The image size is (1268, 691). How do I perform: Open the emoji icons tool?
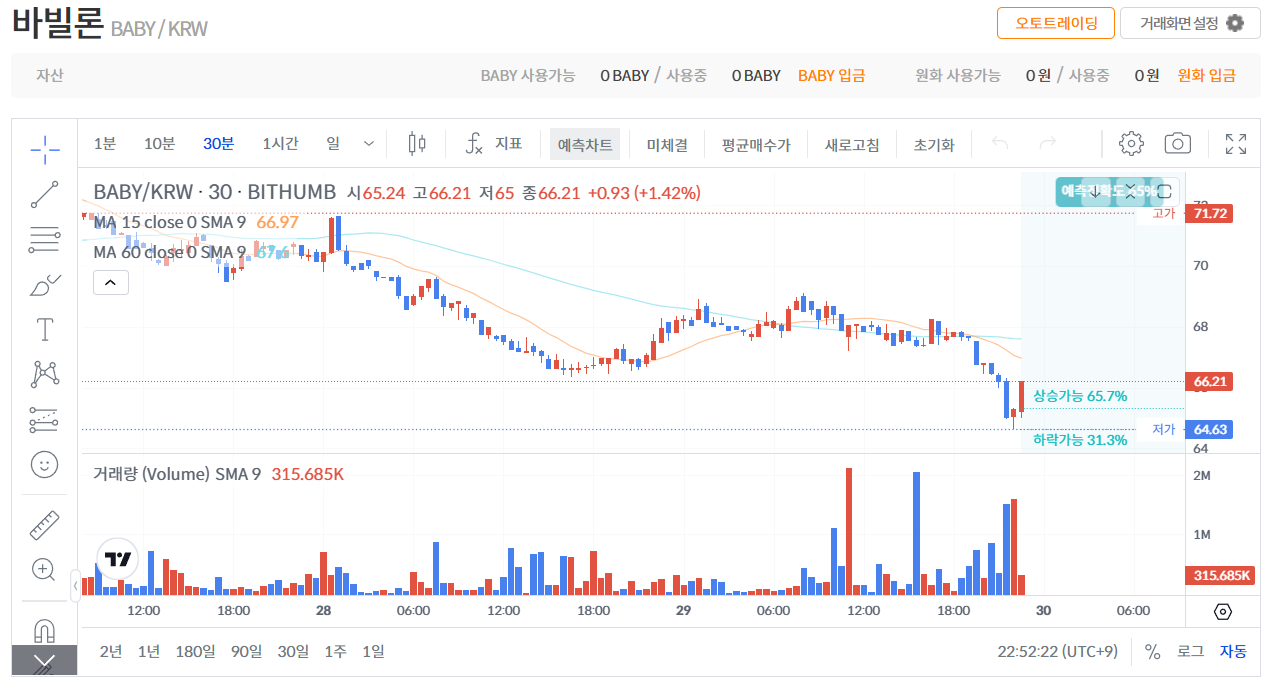(x=44, y=464)
